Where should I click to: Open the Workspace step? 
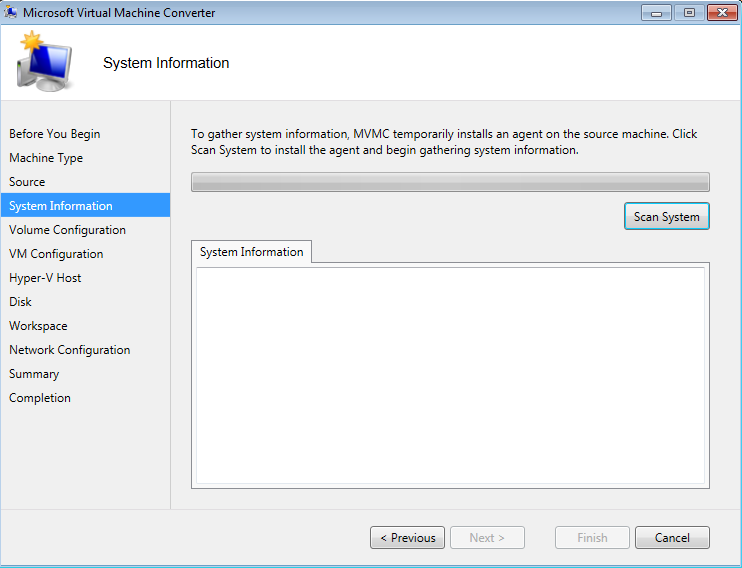[x=39, y=326]
